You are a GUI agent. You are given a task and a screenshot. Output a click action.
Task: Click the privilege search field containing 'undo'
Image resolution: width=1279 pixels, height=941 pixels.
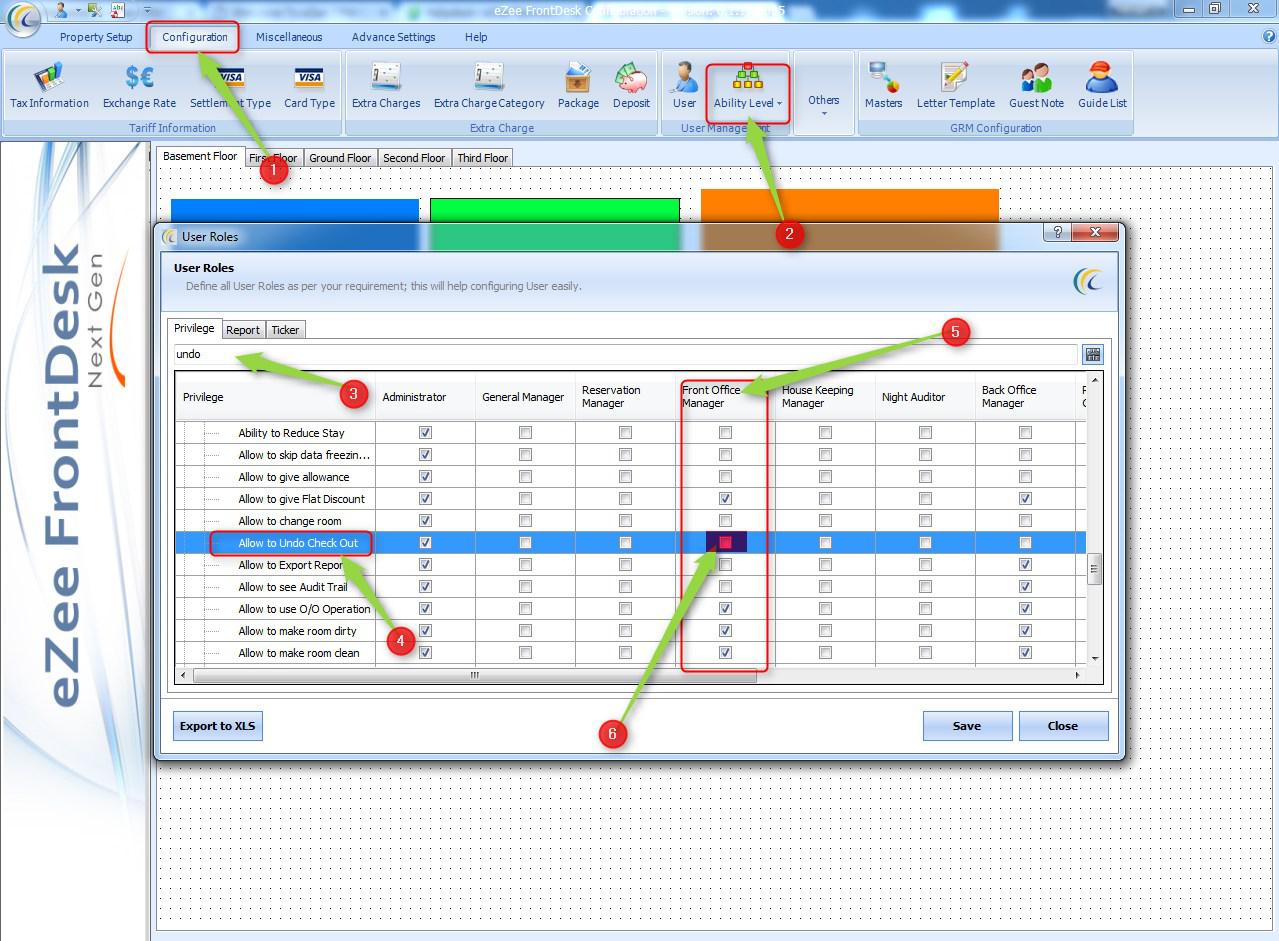(x=625, y=354)
